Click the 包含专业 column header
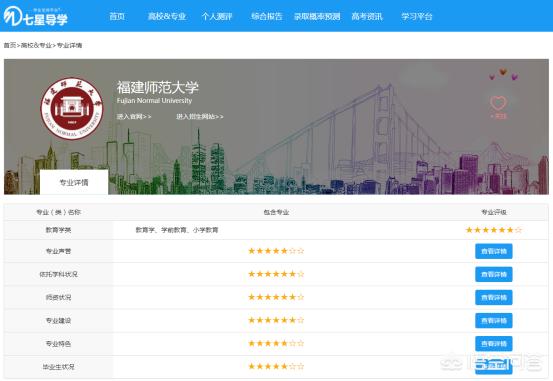Viewport: 553px width, 381px height. click(x=276, y=212)
